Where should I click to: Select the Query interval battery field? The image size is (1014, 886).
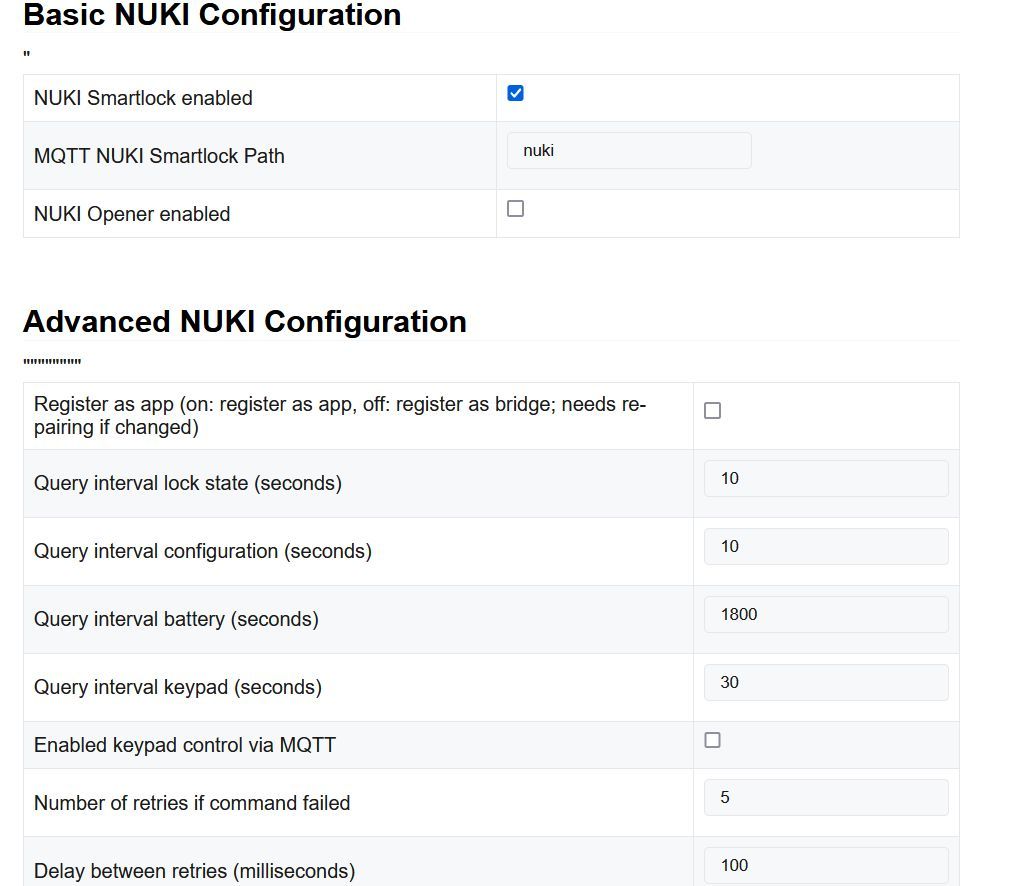(x=826, y=614)
